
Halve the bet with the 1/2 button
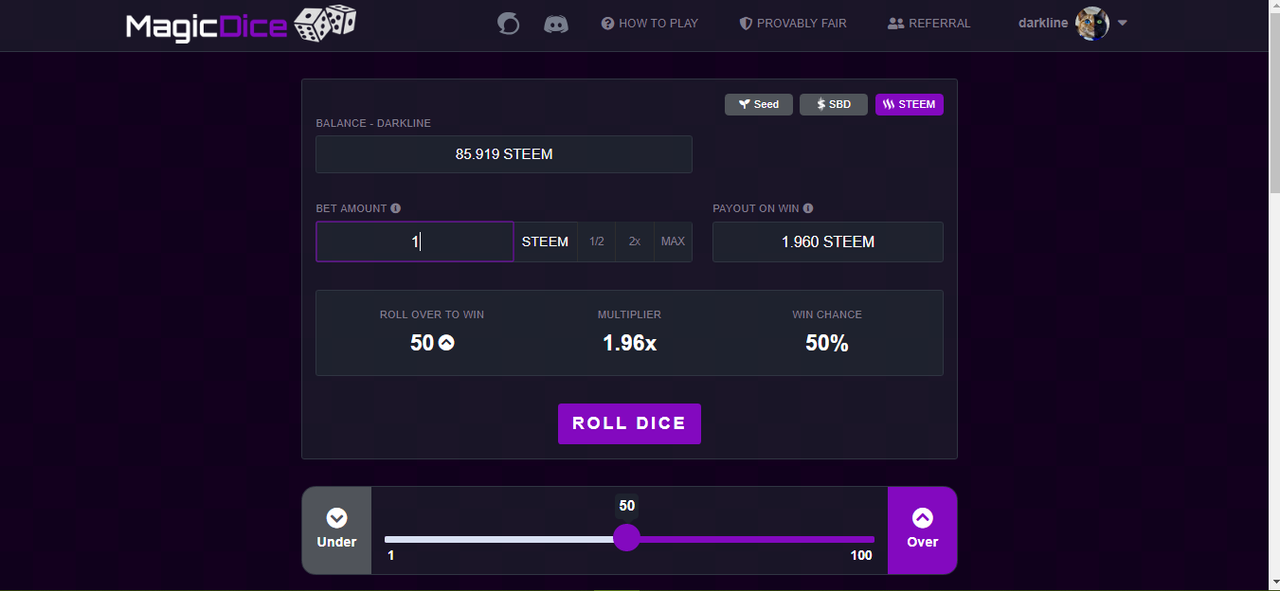click(x=597, y=242)
